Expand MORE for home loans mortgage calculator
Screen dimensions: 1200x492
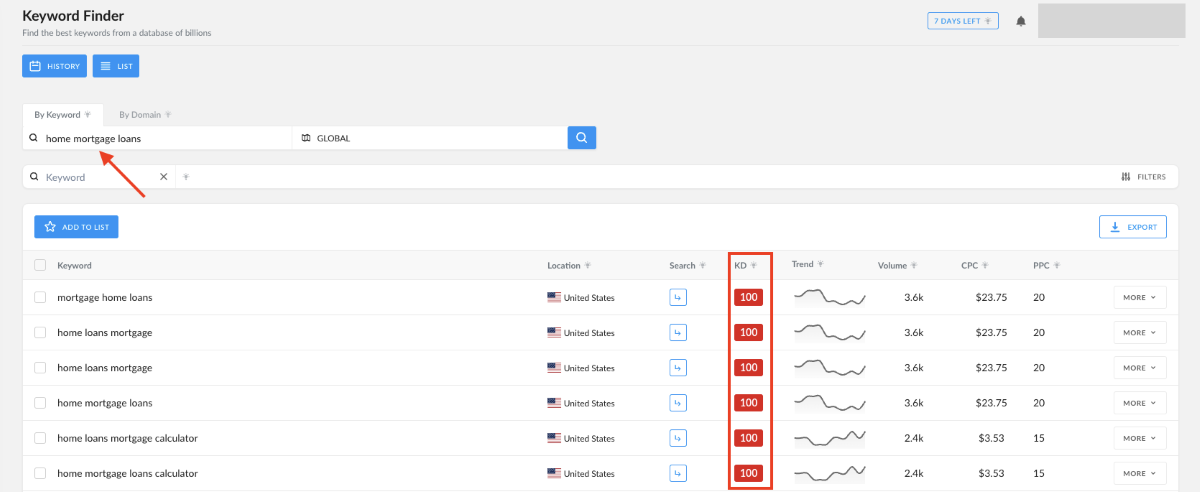pos(1140,438)
